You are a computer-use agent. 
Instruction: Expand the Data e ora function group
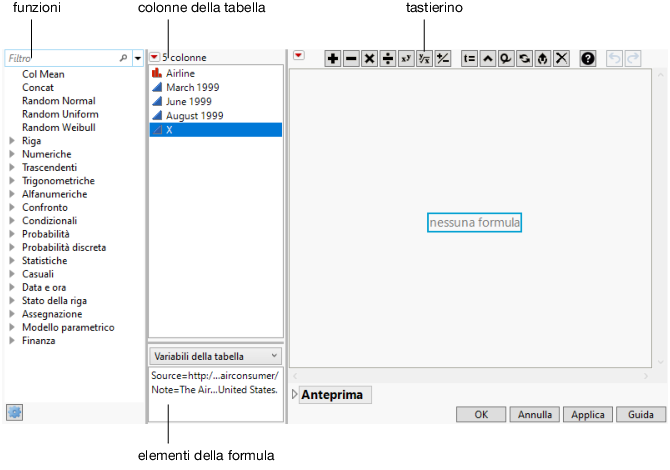[x=12, y=287]
